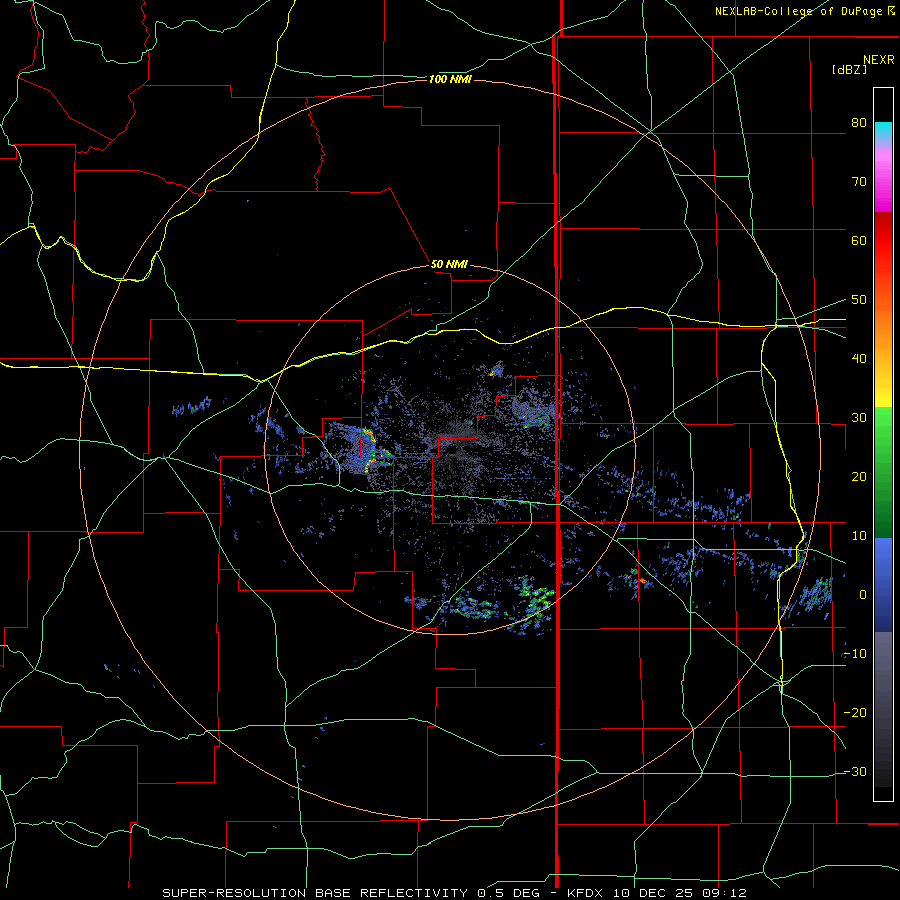Click the 40 value on dBZ scale
Screen dimensions: 900x900
point(859,359)
